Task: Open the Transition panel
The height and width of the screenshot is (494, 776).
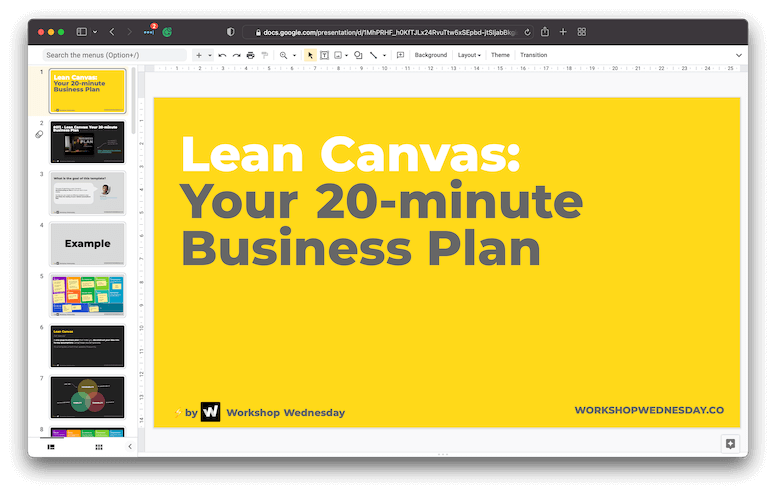Action: click(533, 55)
